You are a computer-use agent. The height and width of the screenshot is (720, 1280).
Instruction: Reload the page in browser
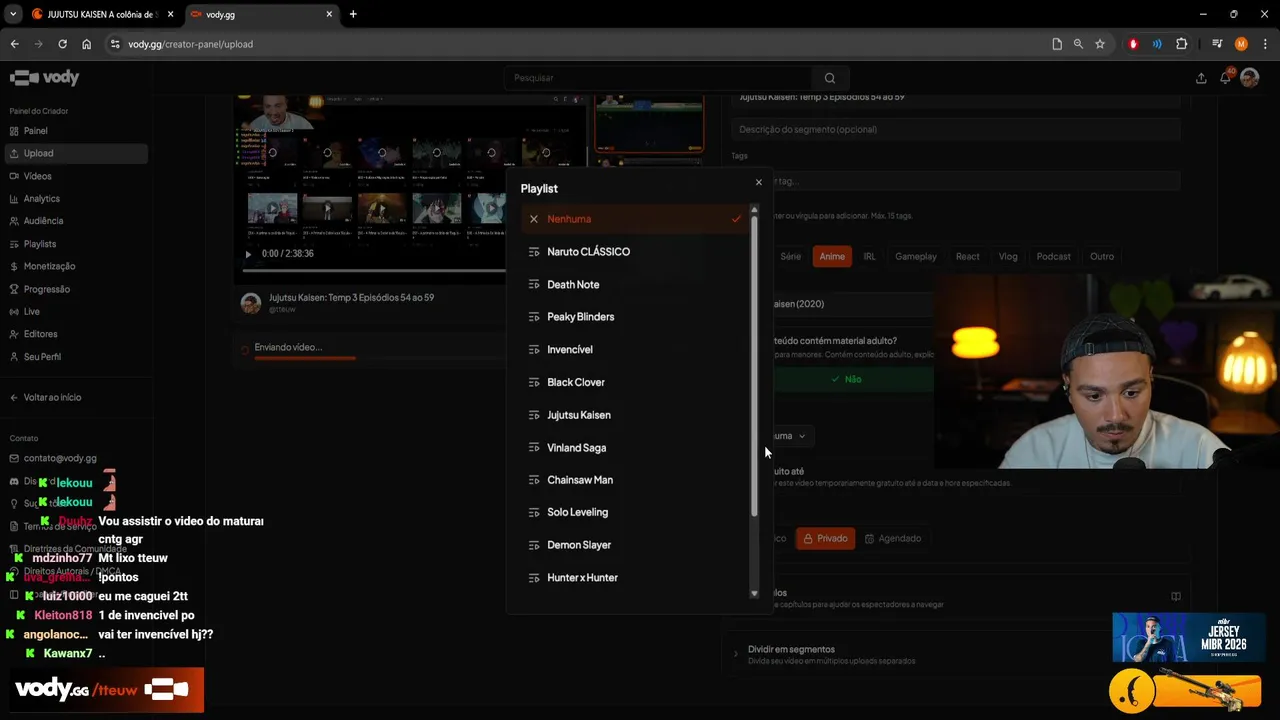click(x=62, y=44)
